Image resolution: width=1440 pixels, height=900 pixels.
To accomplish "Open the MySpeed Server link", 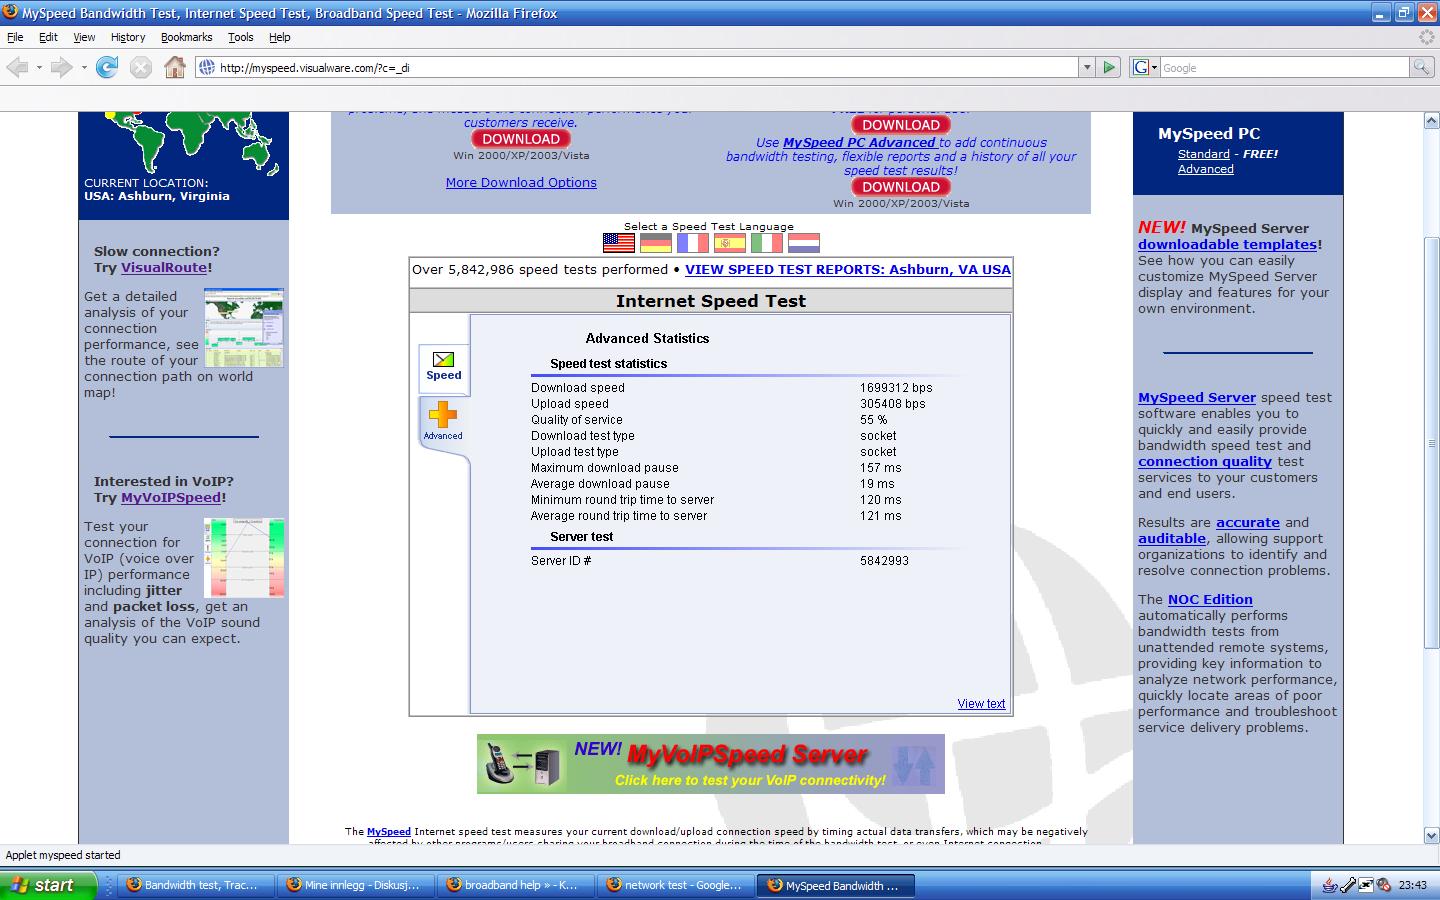I will tap(1197, 397).
